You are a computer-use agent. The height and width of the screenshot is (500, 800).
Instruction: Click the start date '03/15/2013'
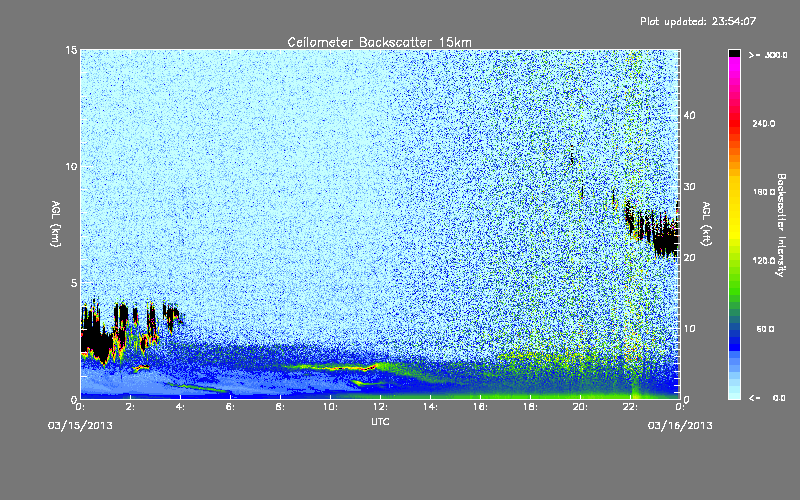pos(80,426)
